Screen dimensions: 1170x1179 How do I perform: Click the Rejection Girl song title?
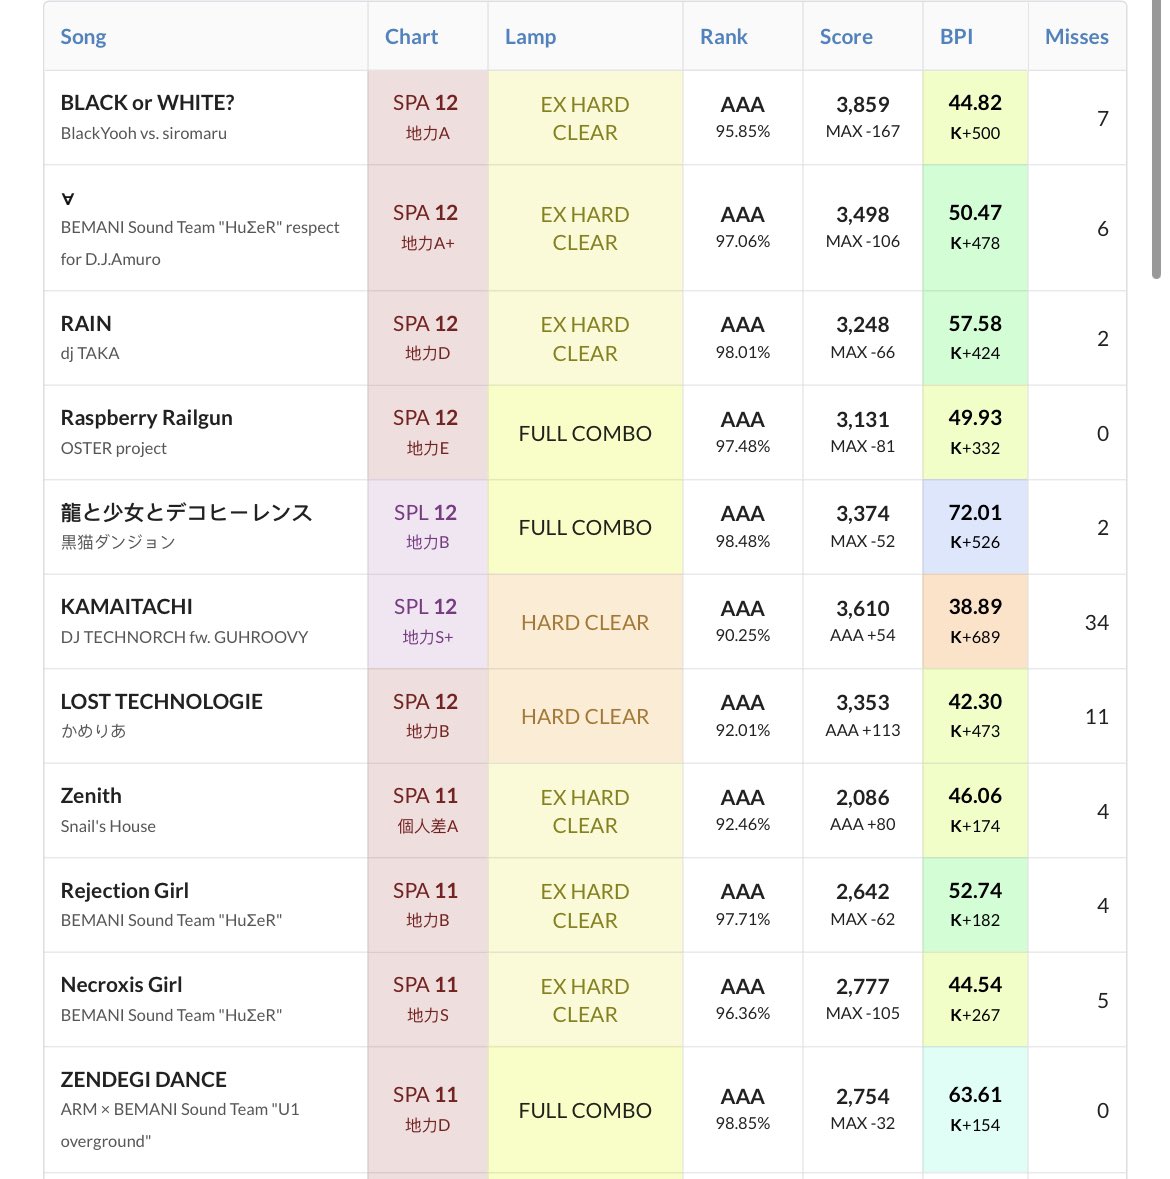click(124, 891)
